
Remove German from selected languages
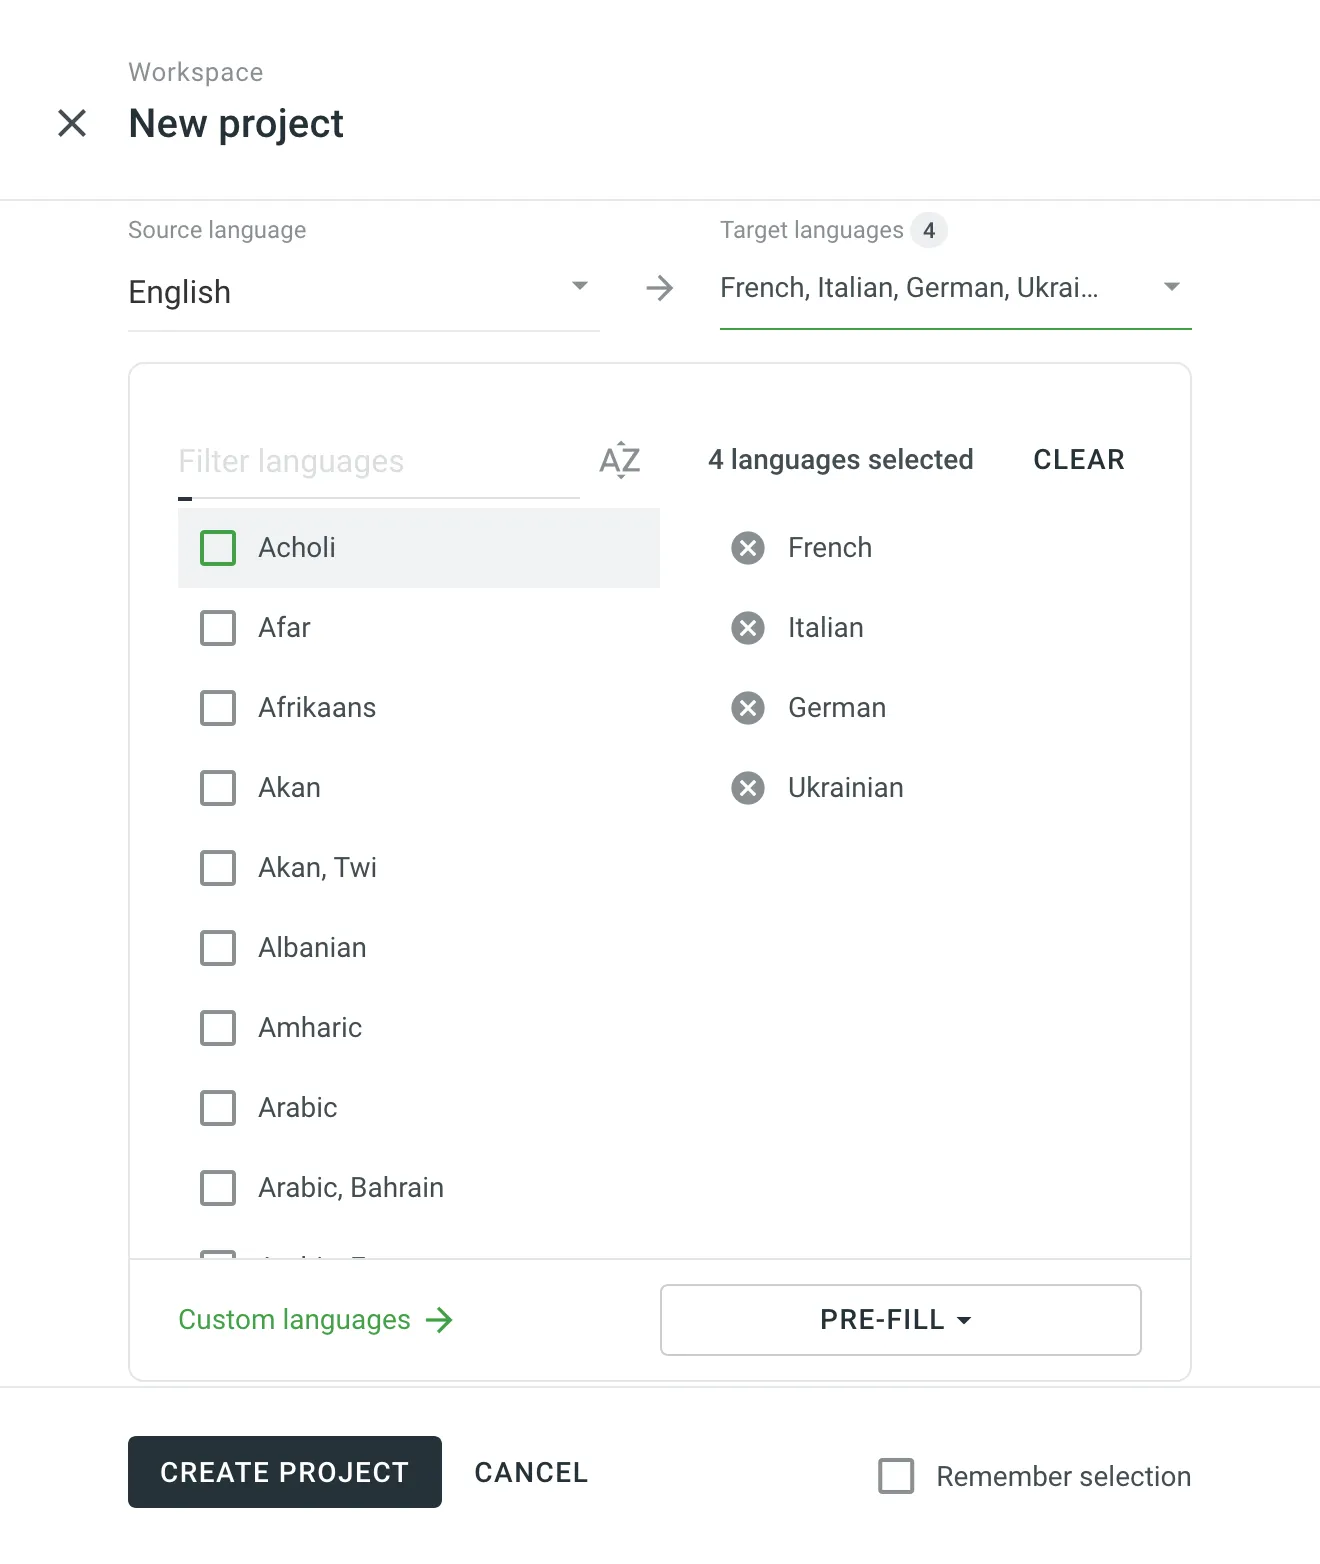(747, 708)
